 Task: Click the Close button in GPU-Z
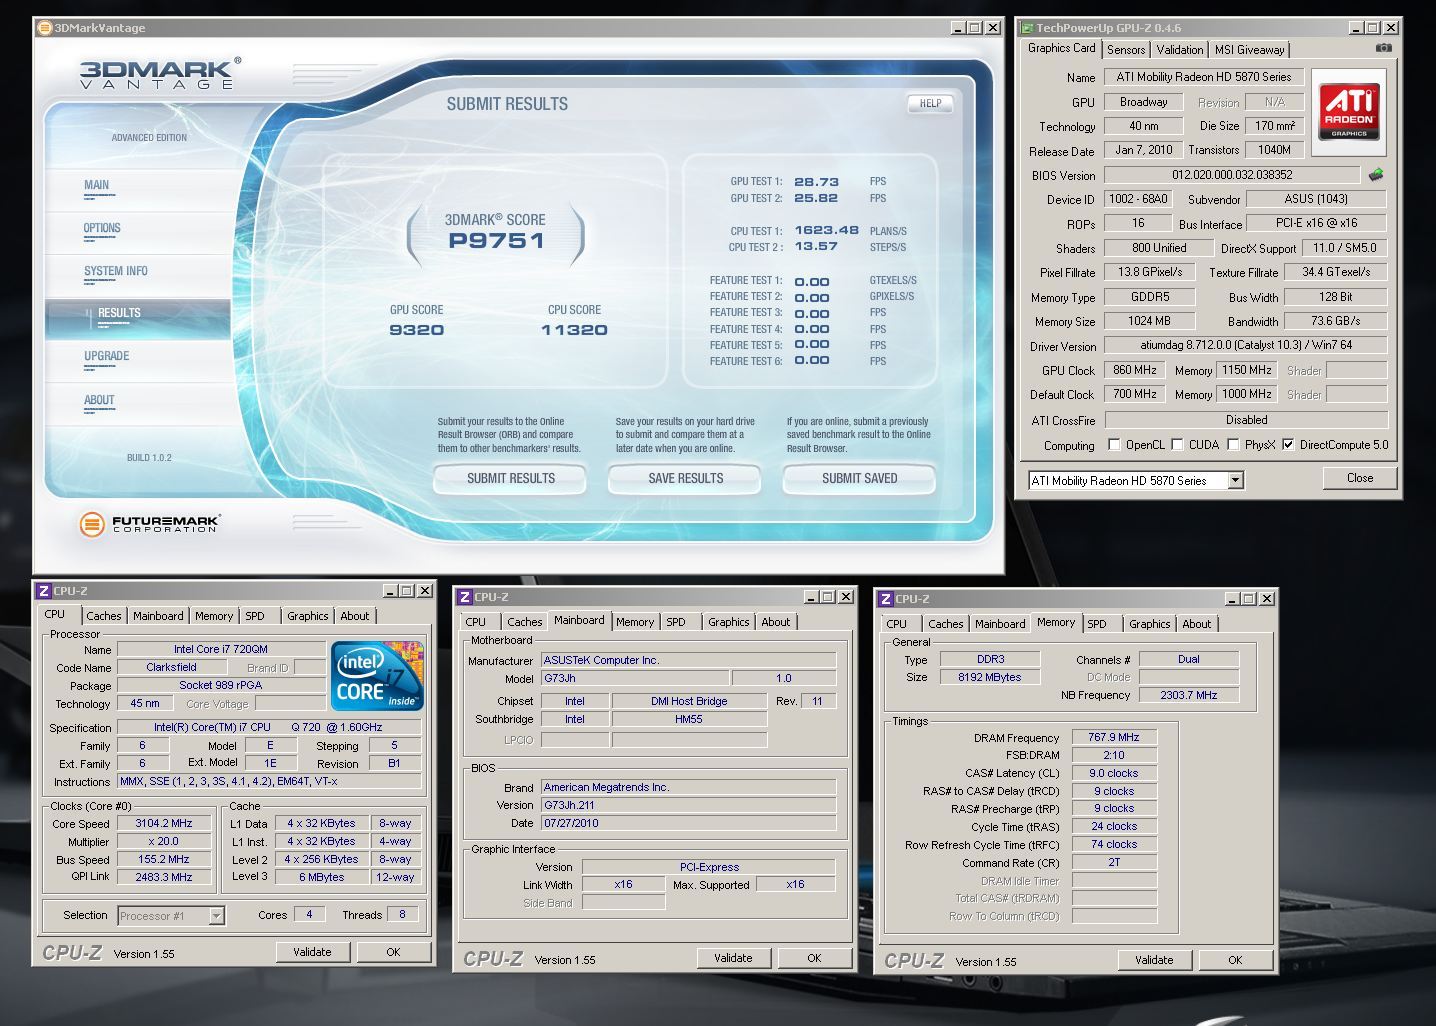1359,478
